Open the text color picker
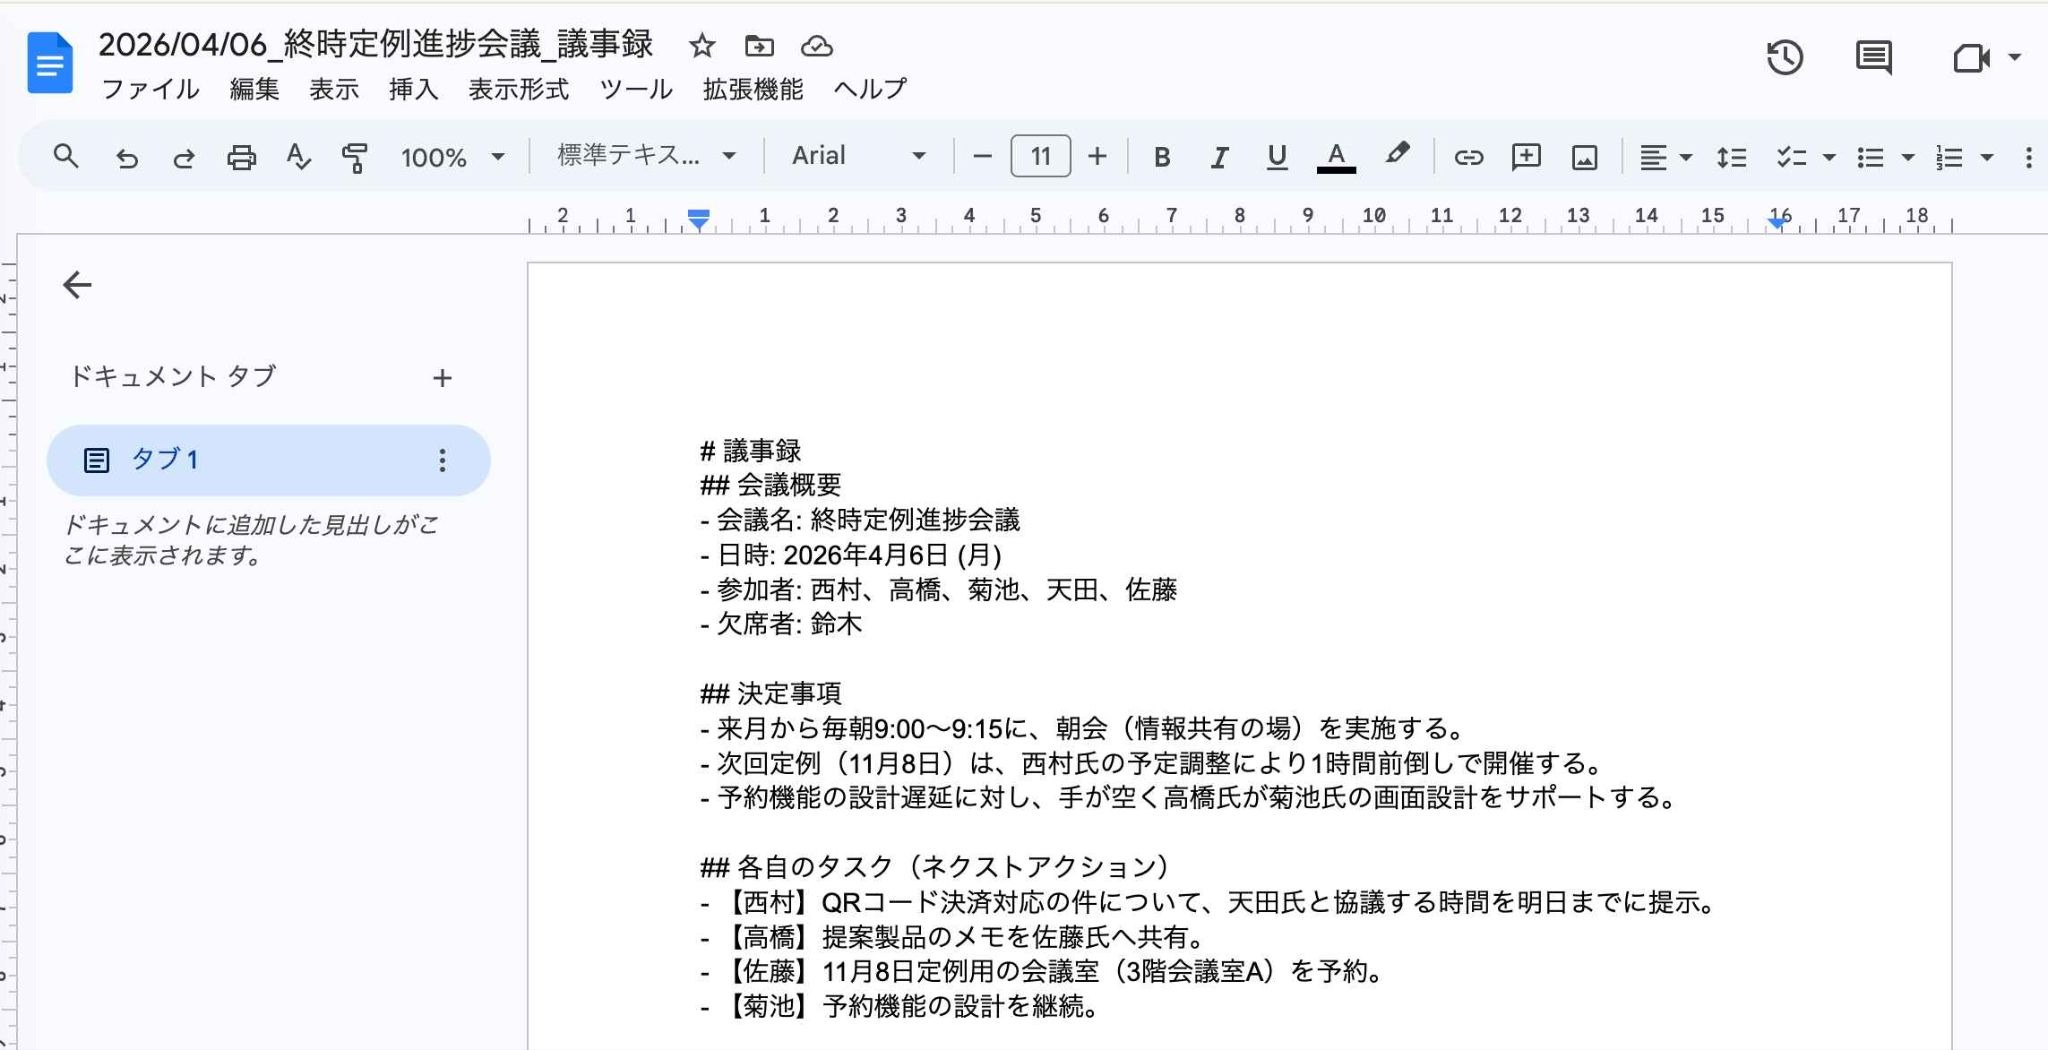2048x1050 pixels. click(1335, 157)
